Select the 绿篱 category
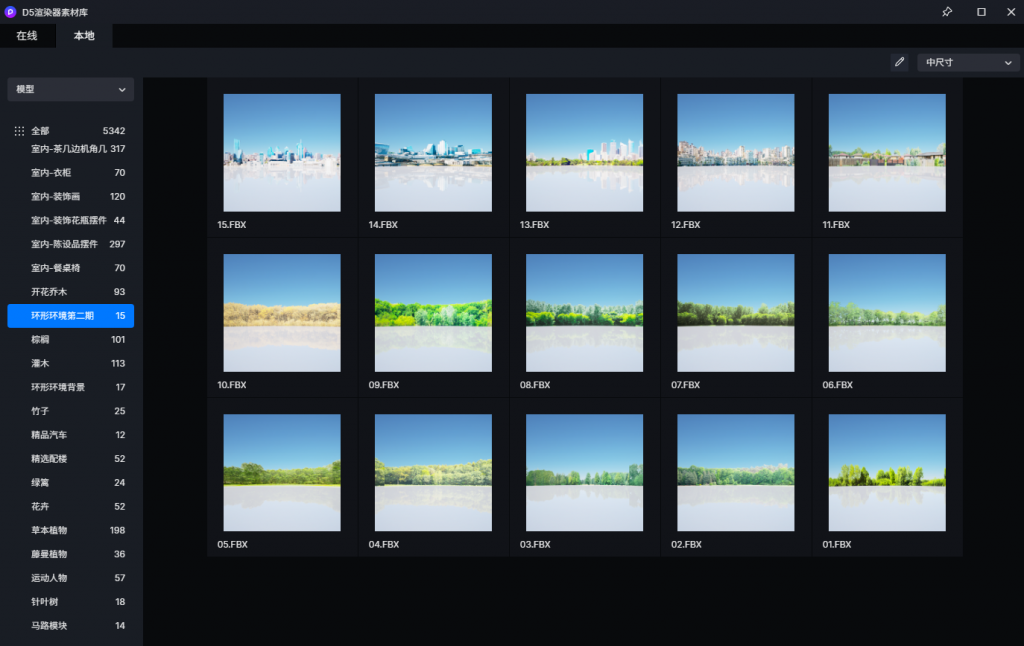 pyautogui.click(x=71, y=483)
